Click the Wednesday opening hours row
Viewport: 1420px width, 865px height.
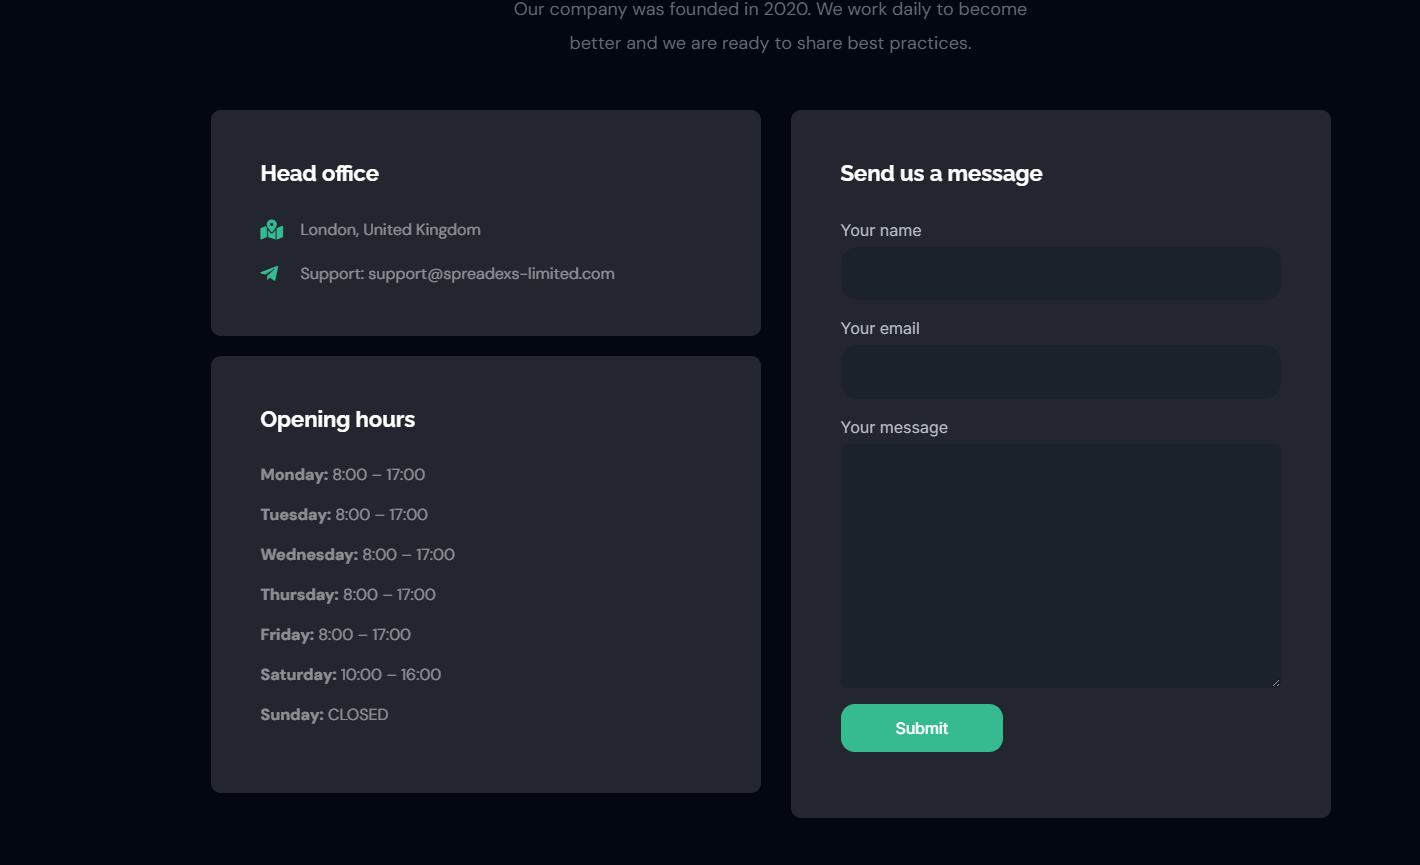point(357,555)
